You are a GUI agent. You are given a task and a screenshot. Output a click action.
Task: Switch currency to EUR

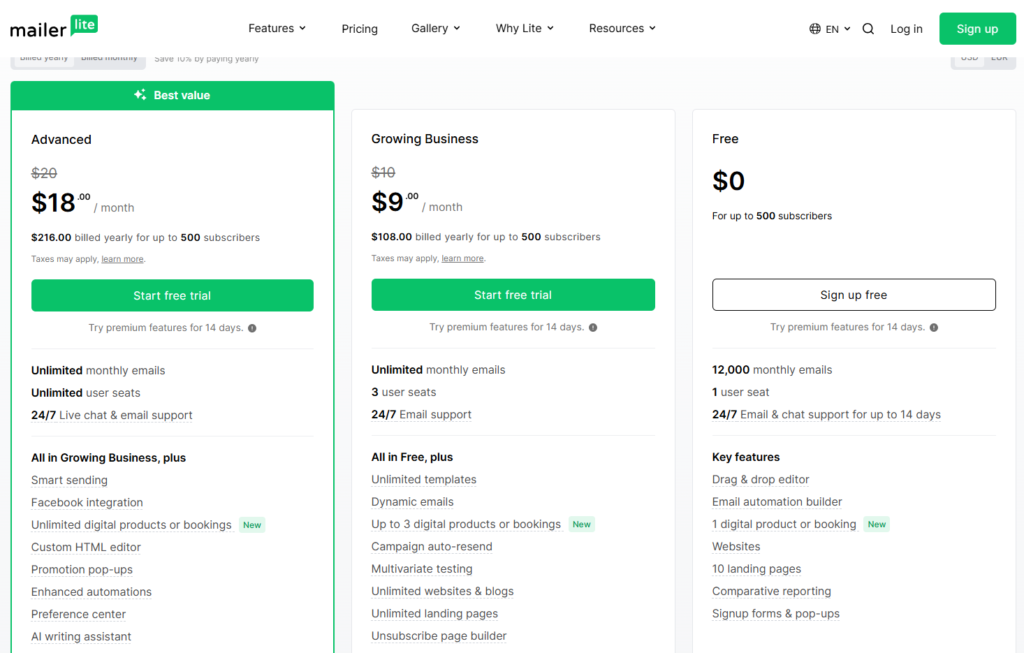pyautogui.click(x=999, y=57)
